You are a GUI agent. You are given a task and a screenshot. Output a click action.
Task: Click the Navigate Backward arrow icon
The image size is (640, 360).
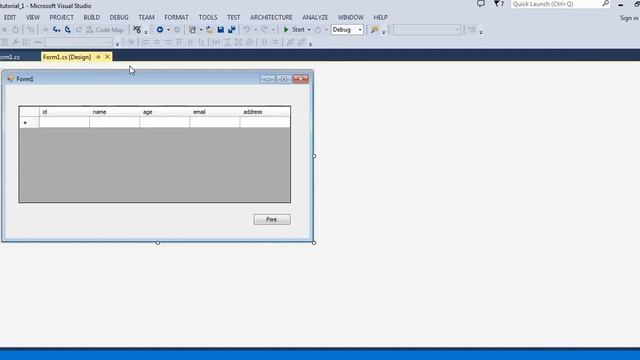point(160,30)
